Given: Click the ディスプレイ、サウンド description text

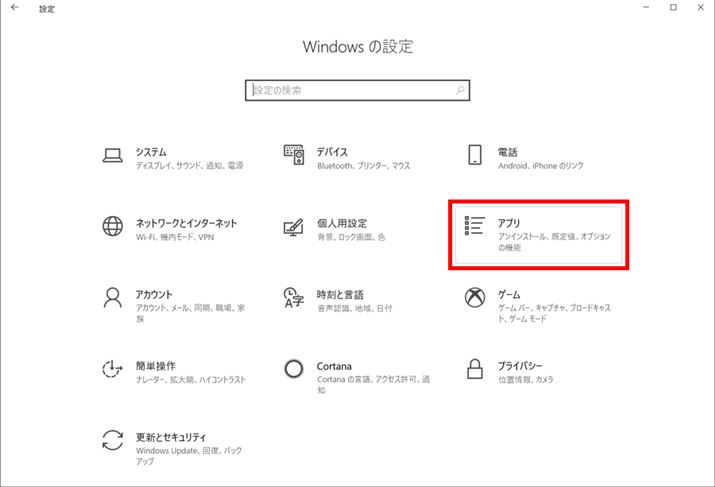Looking at the screenshot, I should click(190, 166).
